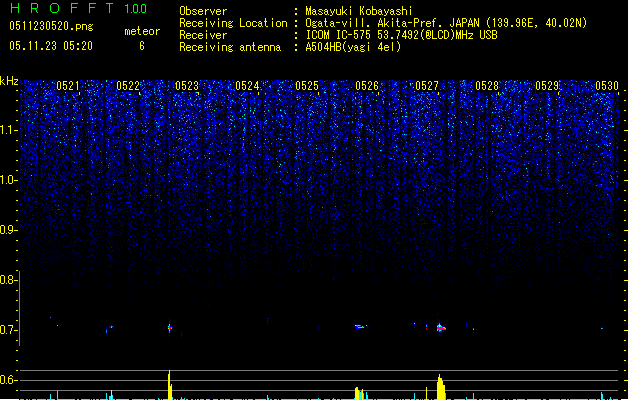The height and width of the screenshot is (400, 629).
Task: Click the meteor label
Action: (x=142, y=31)
